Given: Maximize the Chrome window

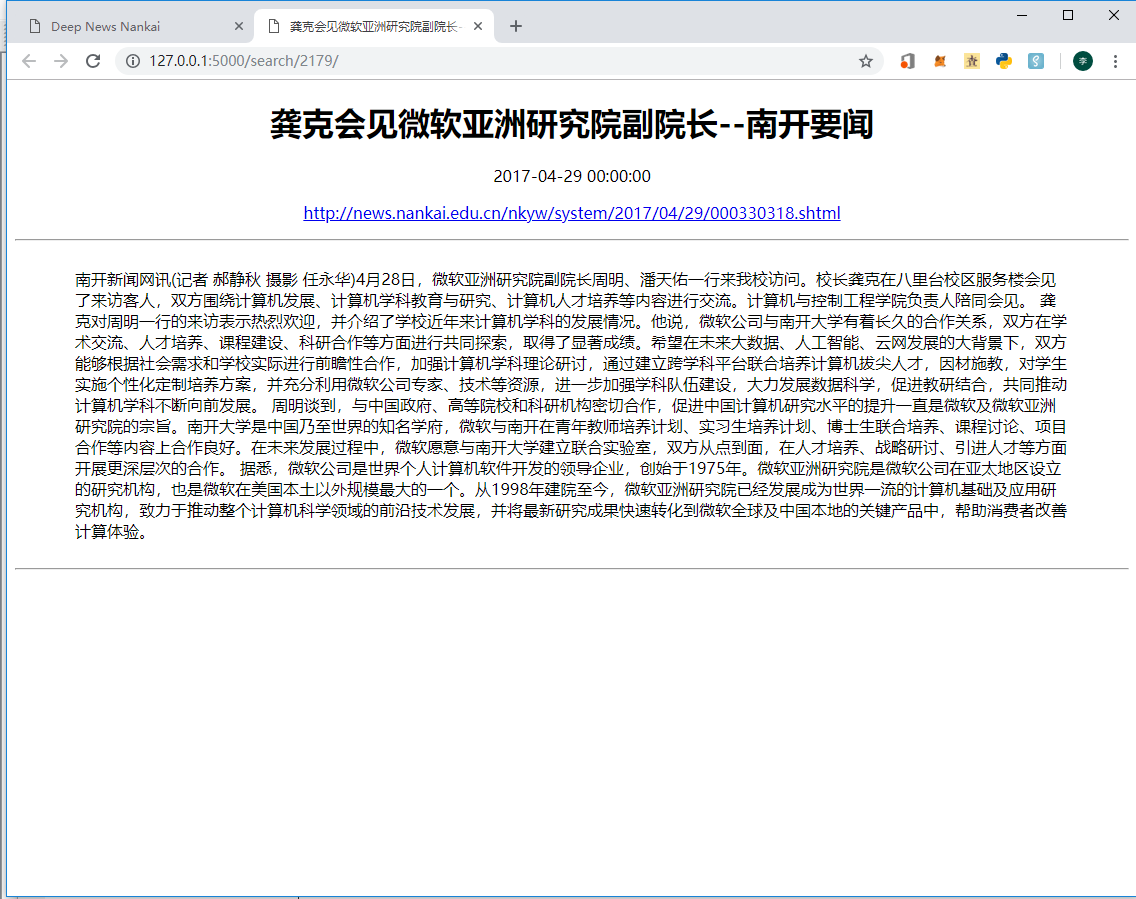Looking at the screenshot, I should (1068, 15).
